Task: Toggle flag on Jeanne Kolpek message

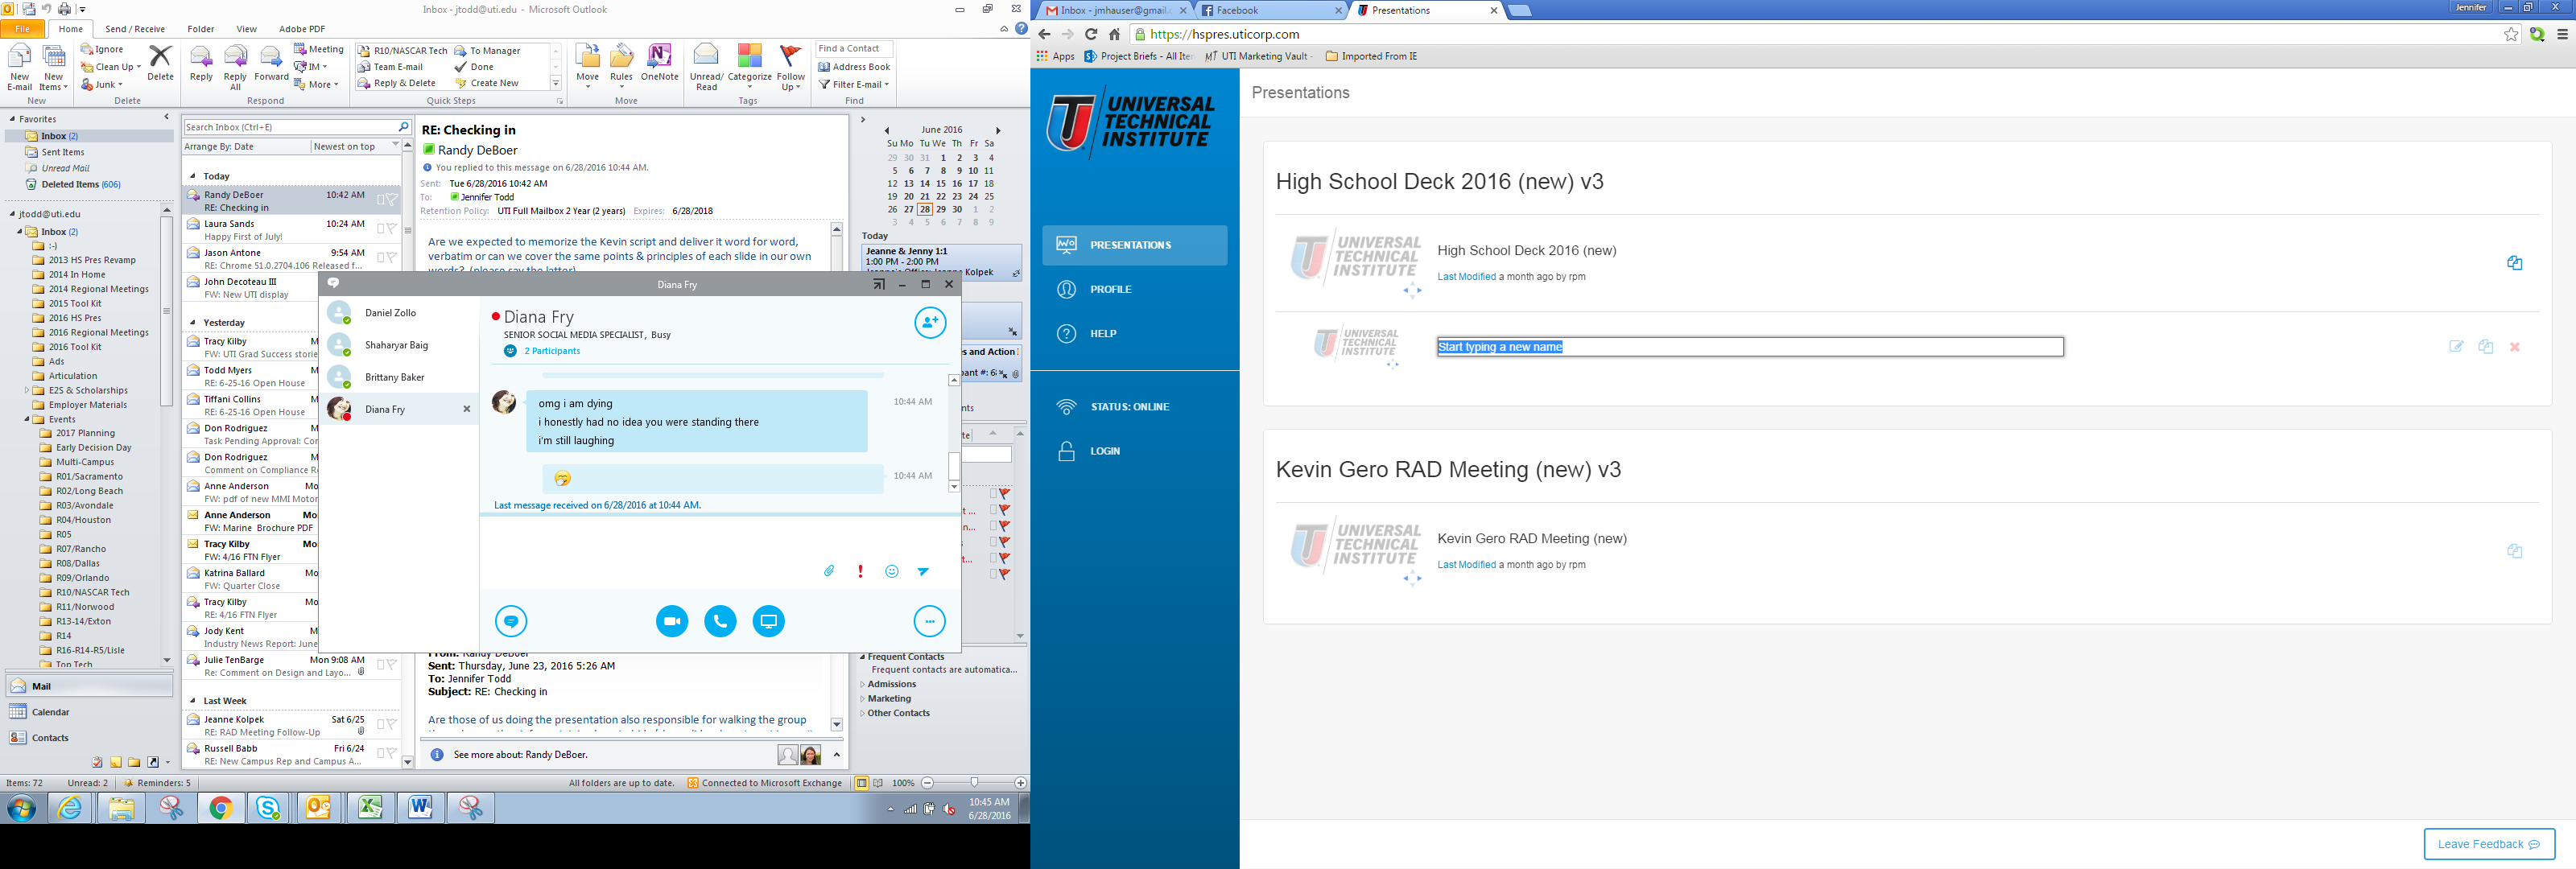Action: [x=392, y=724]
